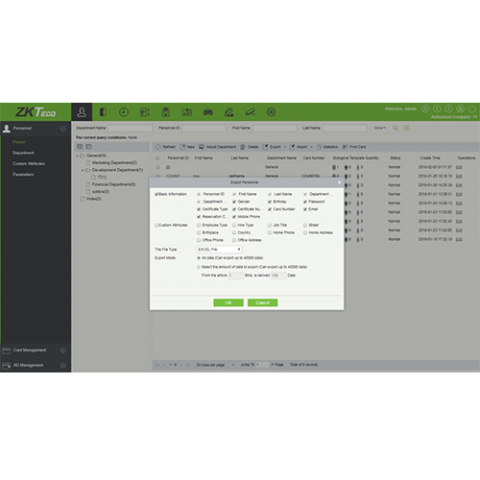Collapse the General department tree node

(77, 156)
